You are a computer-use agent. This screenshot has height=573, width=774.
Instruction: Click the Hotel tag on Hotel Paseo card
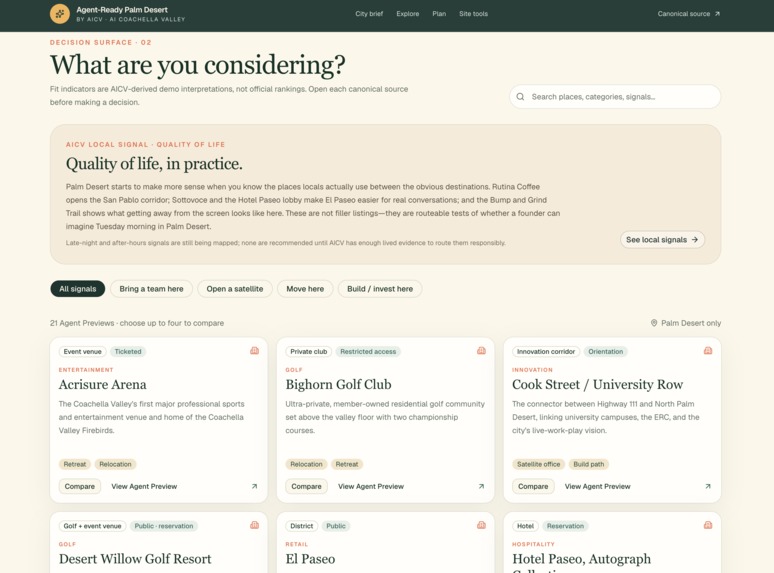[525, 526]
